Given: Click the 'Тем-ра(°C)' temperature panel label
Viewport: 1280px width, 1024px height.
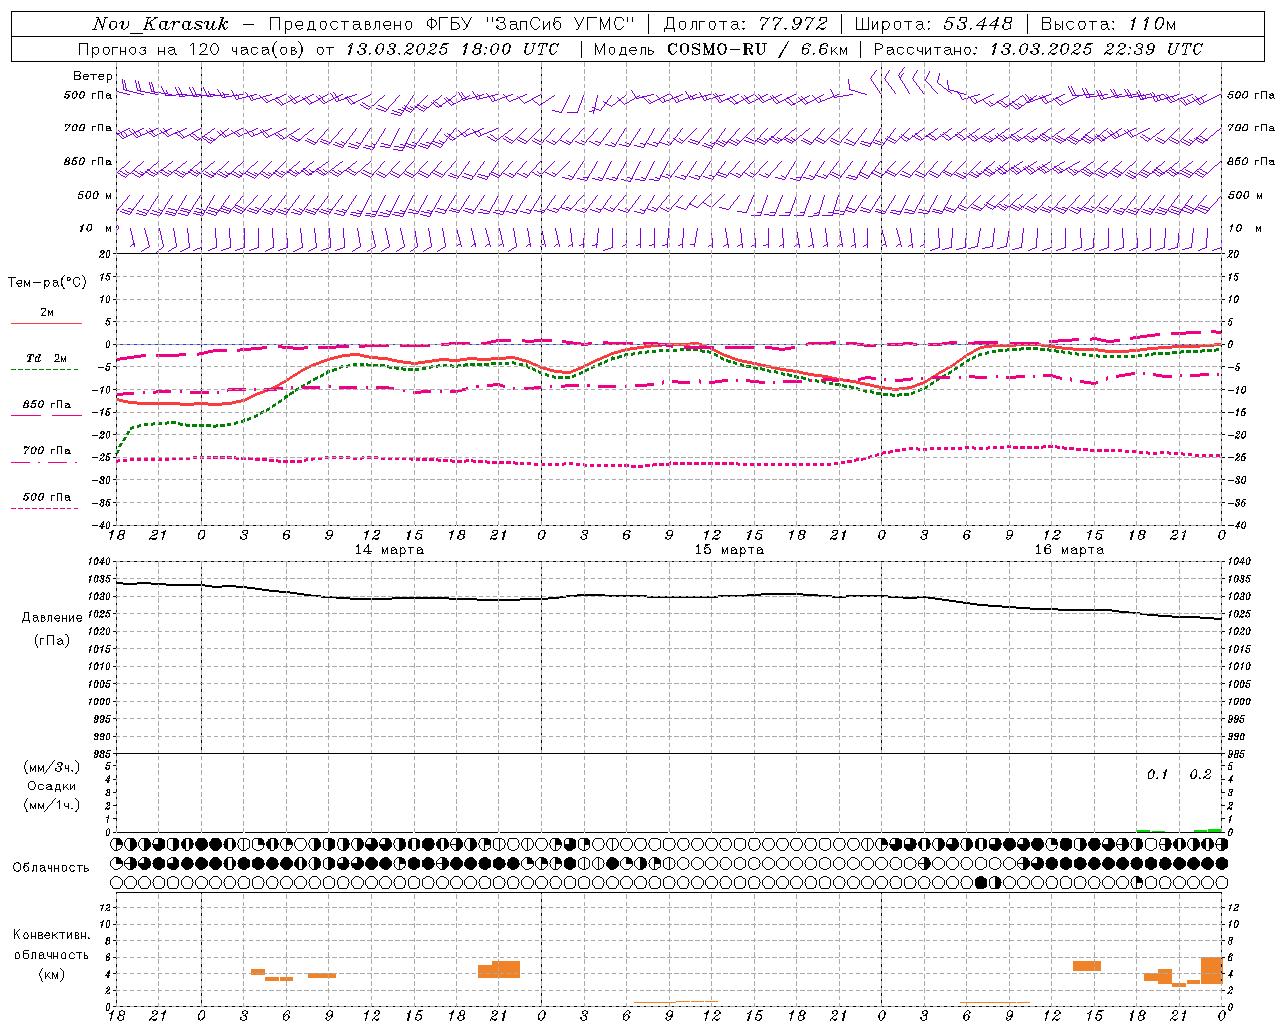Looking at the screenshot, I should 47,283.
